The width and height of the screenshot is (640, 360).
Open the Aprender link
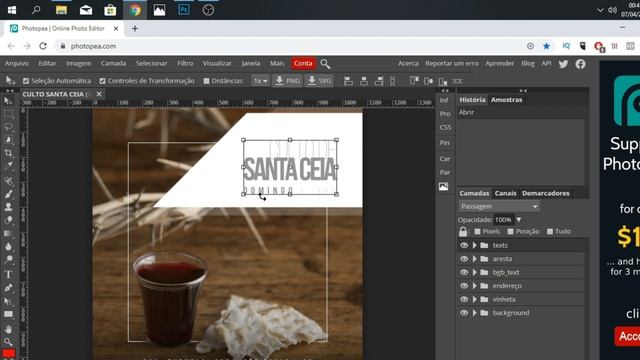[499, 63]
